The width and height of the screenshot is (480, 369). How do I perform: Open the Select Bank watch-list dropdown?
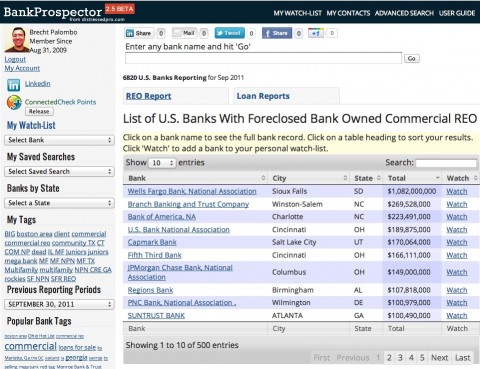coord(59,140)
